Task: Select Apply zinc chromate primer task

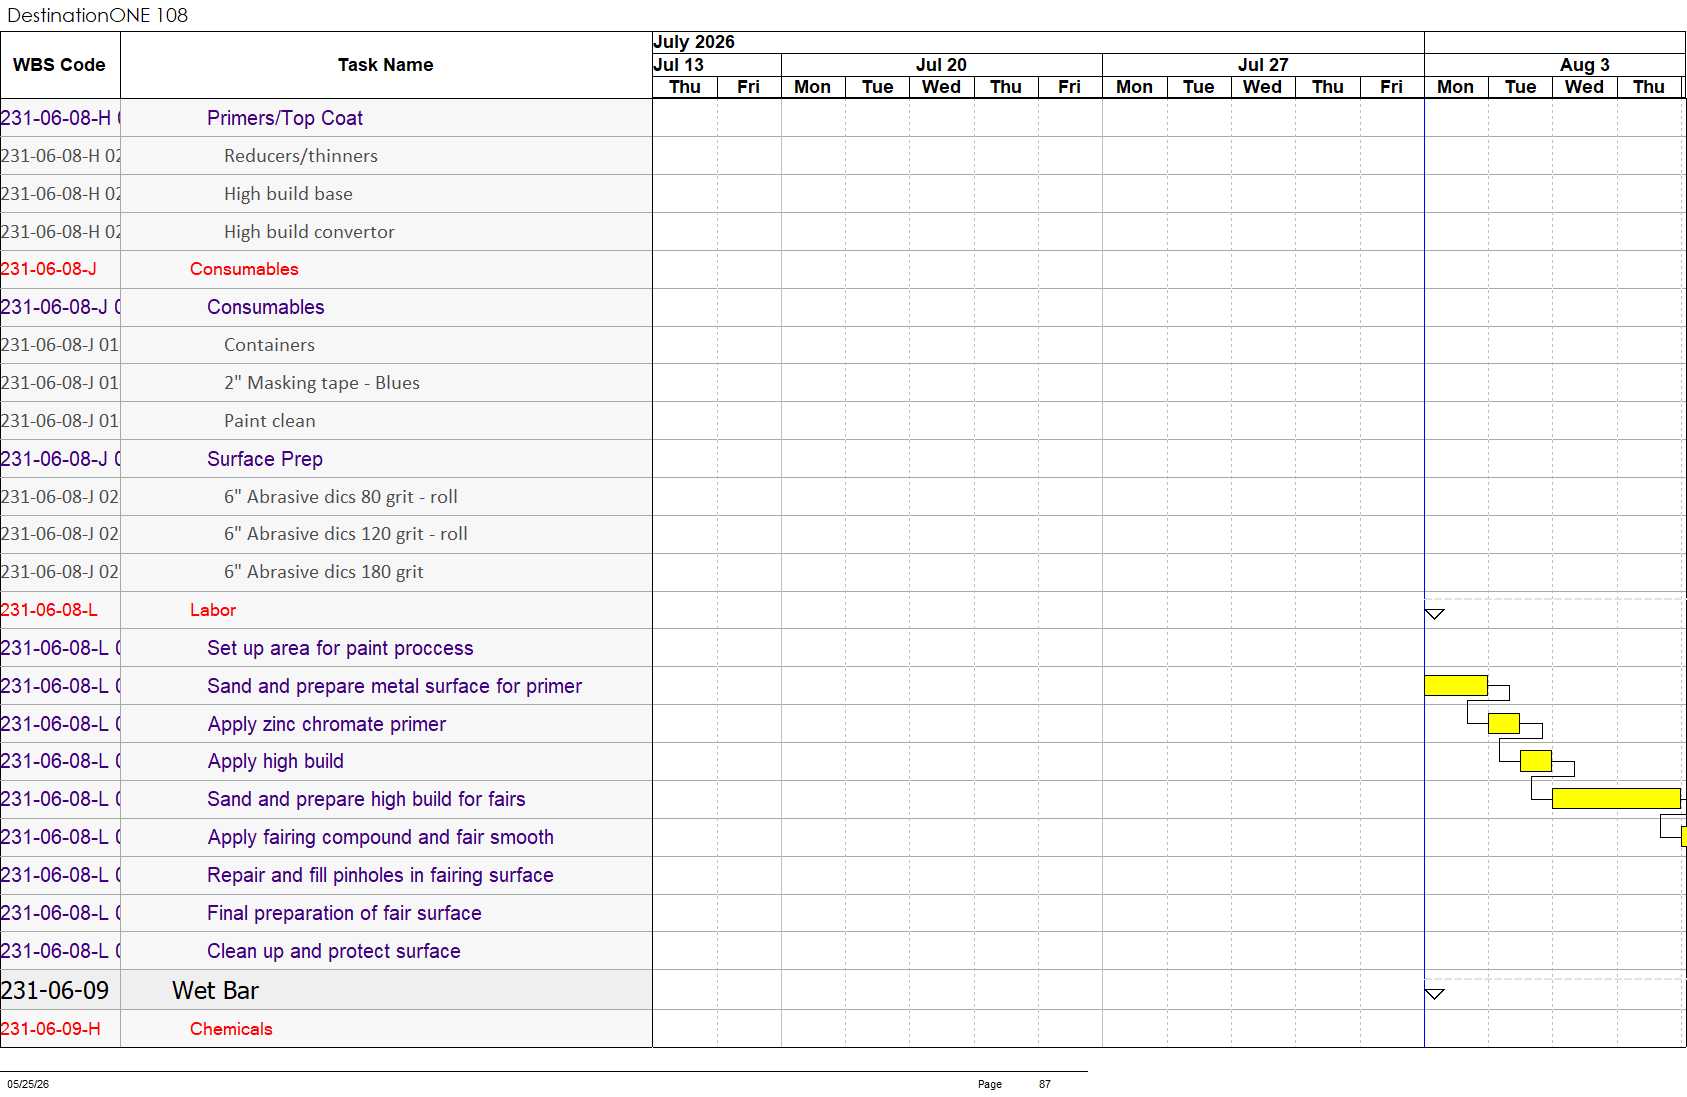Action: (x=326, y=724)
